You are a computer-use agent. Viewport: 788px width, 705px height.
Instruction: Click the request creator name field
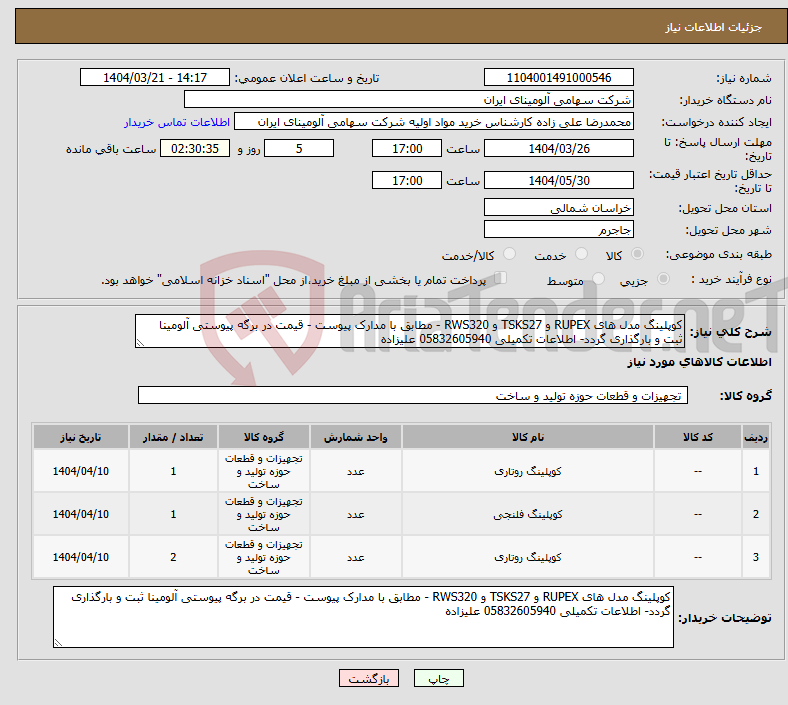[434, 122]
